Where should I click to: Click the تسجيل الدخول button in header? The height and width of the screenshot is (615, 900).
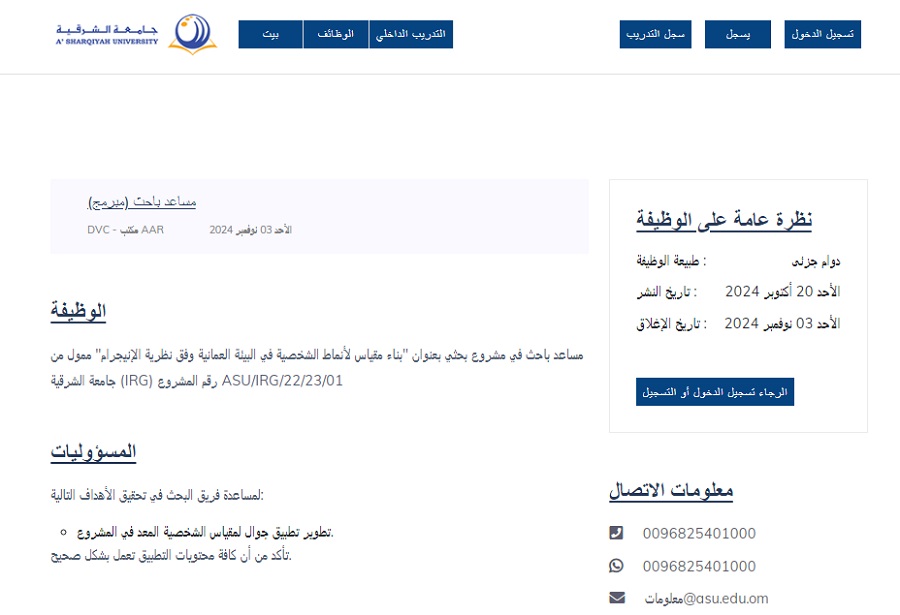[x=822, y=34]
